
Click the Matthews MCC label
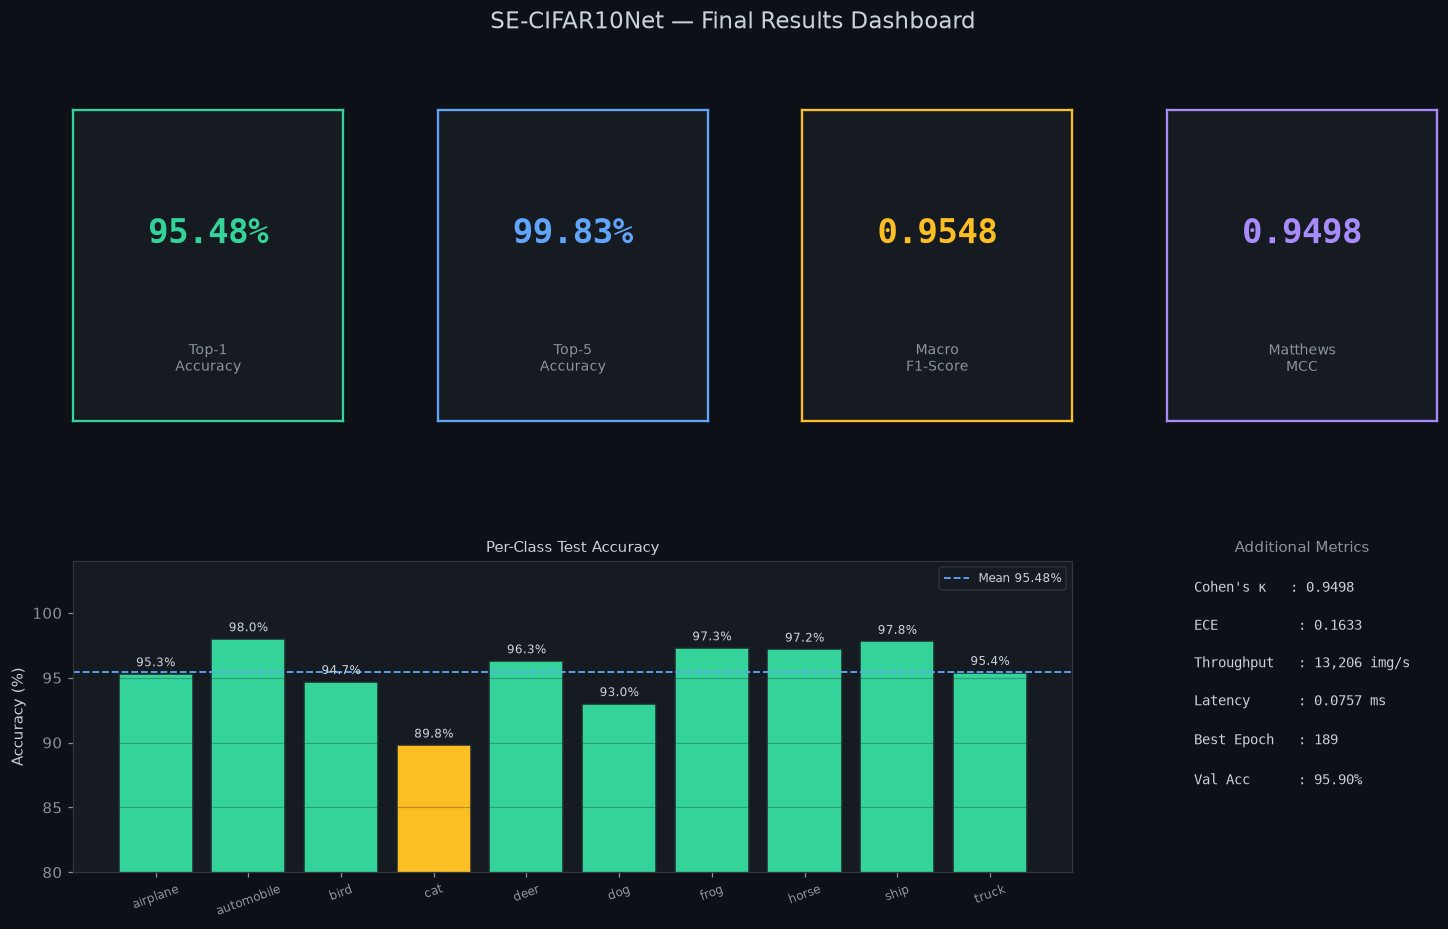point(1302,358)
